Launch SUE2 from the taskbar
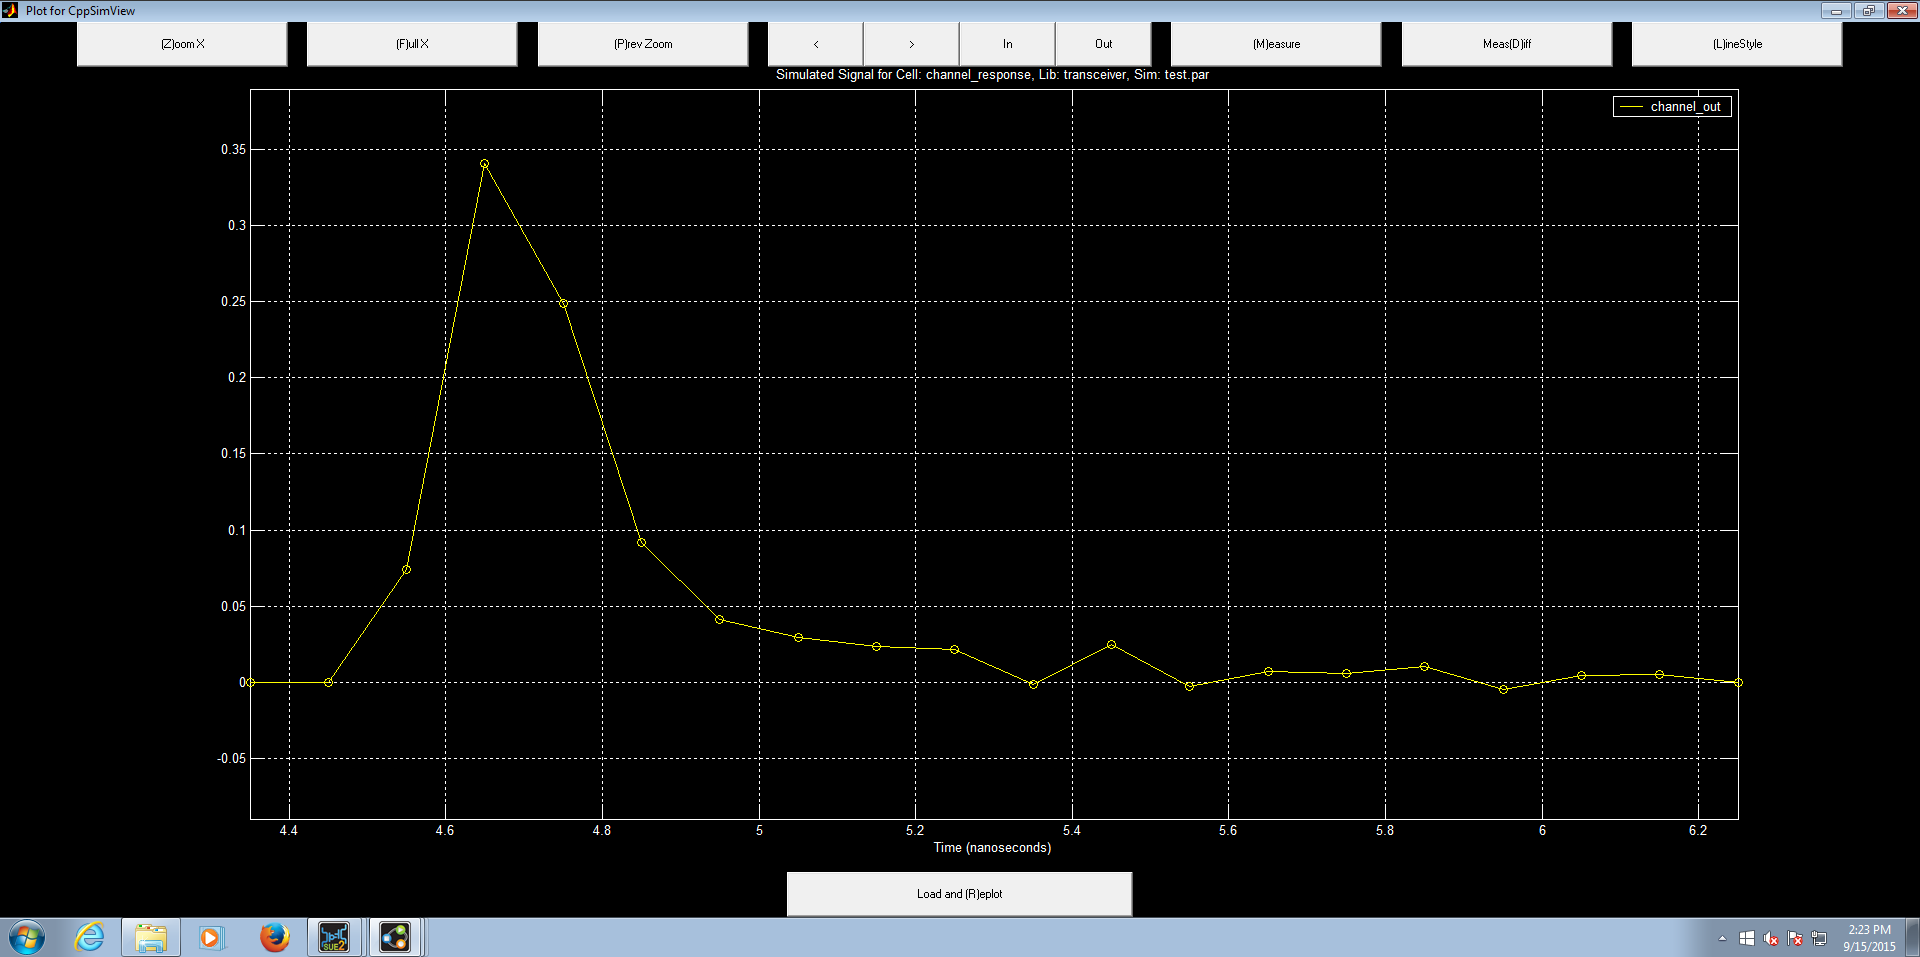 pyautogui.click(x=334, y=937)
